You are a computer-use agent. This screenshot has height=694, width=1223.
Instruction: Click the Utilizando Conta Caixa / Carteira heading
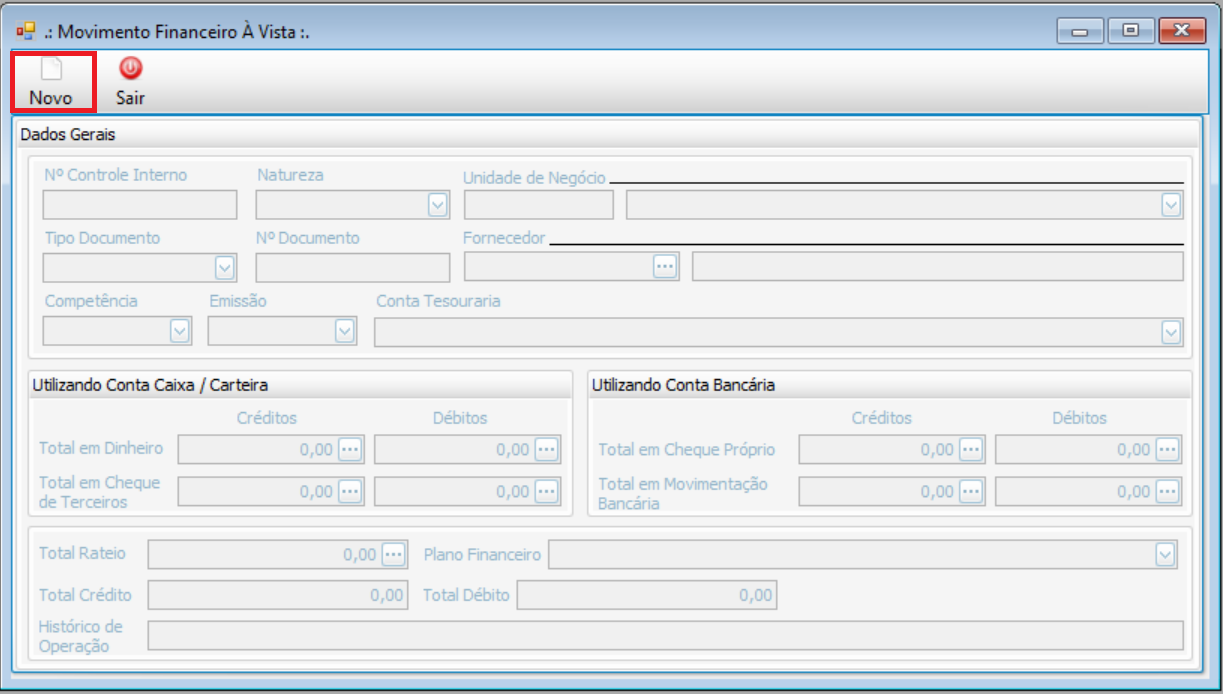150,384
